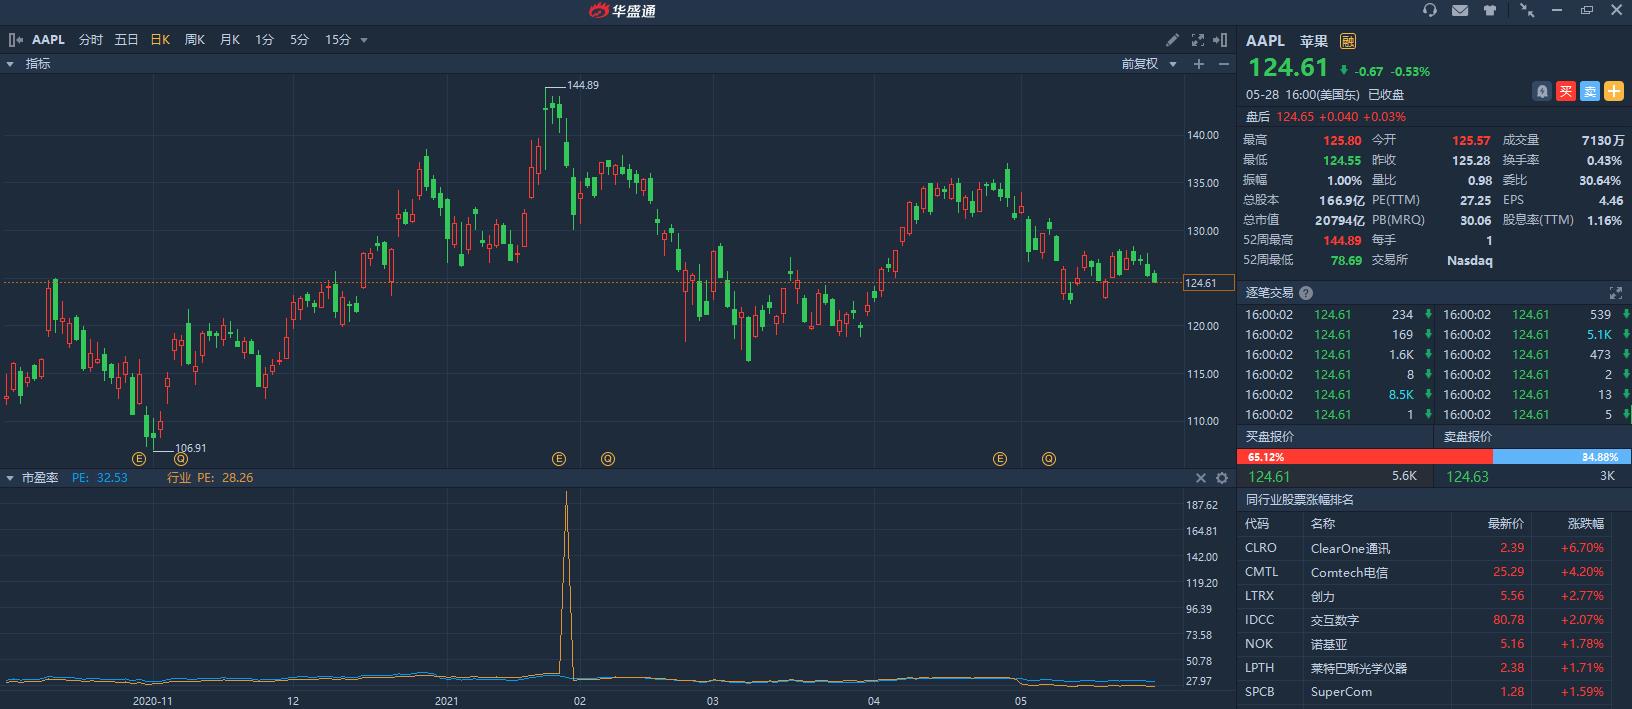Switch to 月K monthly chart

coord(230,40)
